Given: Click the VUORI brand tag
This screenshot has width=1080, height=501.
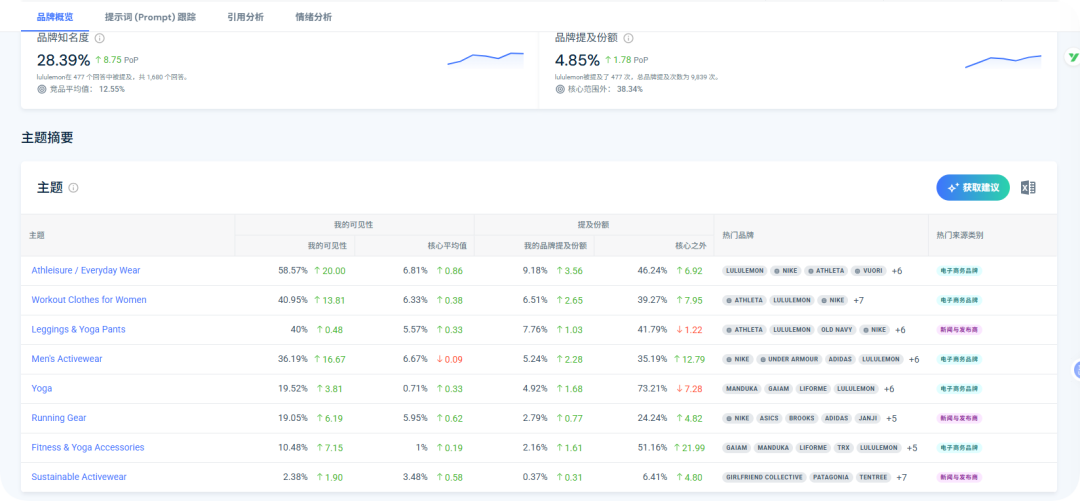Looking at the screenshot, I should point(869,271).
